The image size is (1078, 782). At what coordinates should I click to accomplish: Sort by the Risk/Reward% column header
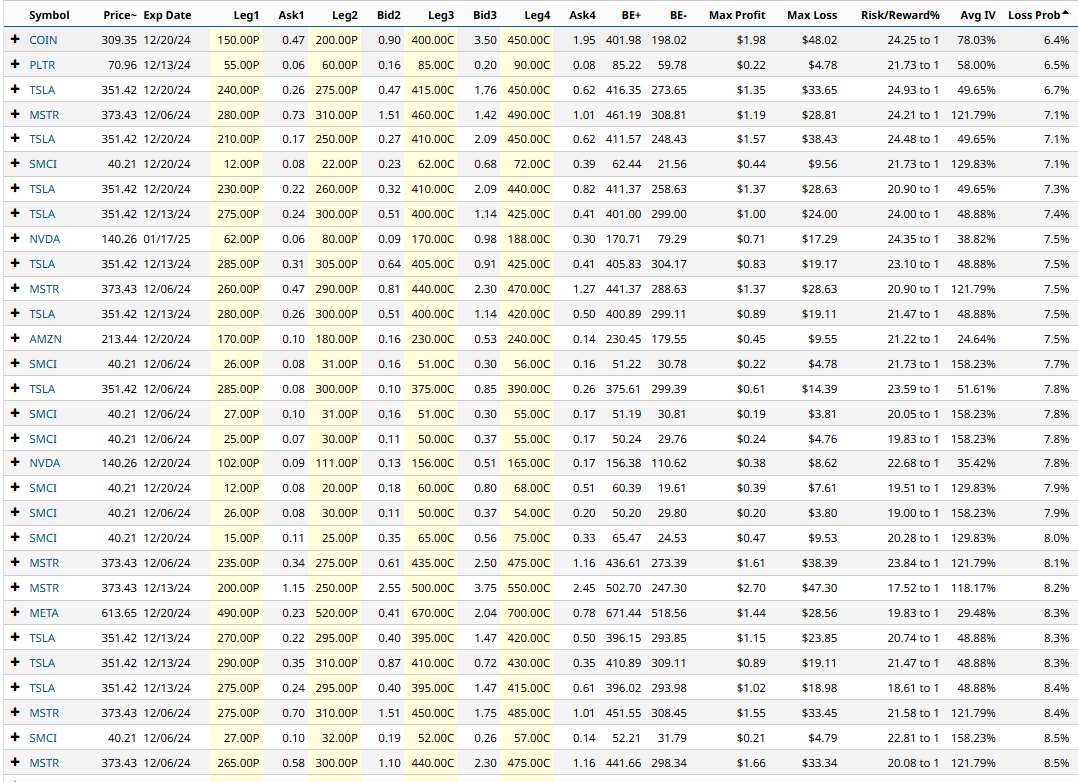[x=900, y=15]
